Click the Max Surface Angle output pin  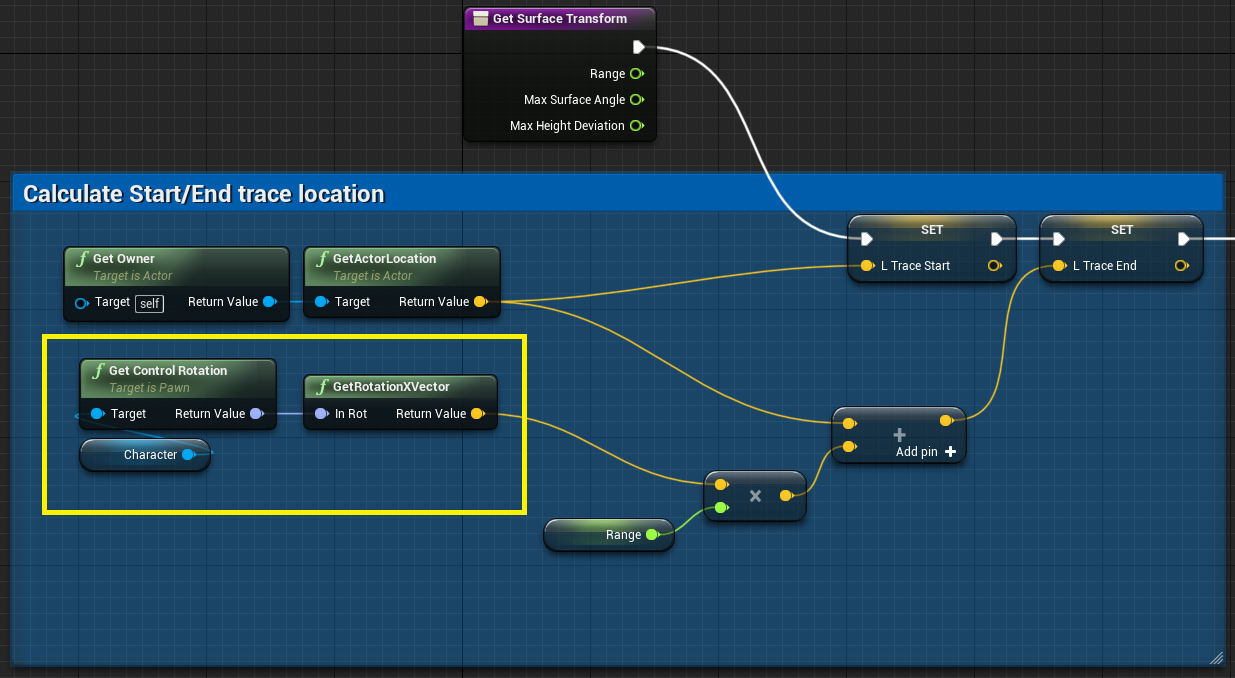coord(636,100)
